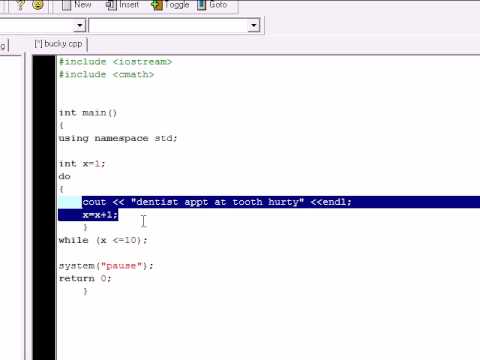Toggle a bookmark with the Toggle button
The height and width of the screenshot is (360, 480).
(170, 5)
